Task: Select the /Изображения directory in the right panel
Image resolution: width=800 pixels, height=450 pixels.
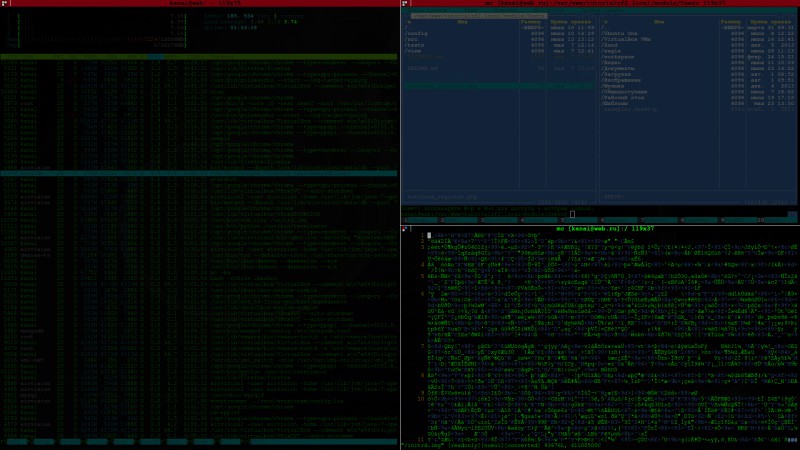Action: pos(621,80)
